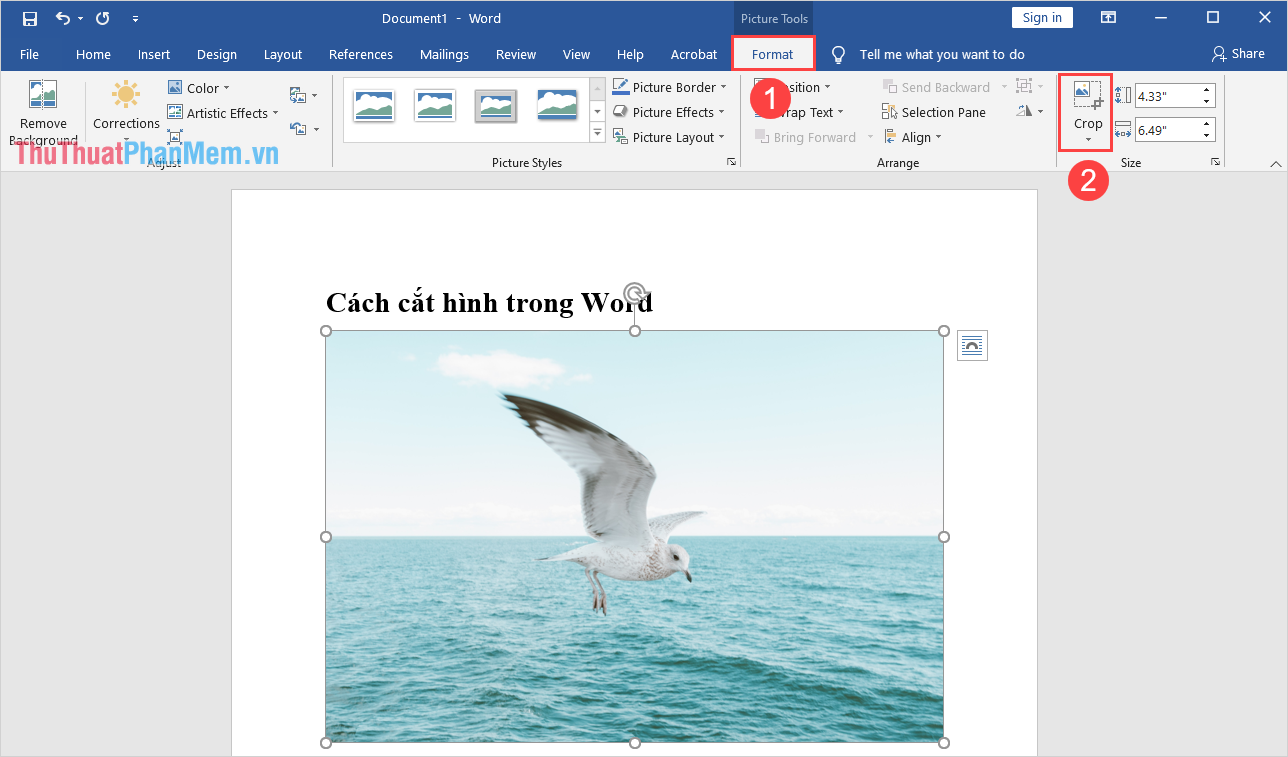1288x757 pixels.
Task: Open the Picture Effects dropdown
Action: click(x=668, y=112)
